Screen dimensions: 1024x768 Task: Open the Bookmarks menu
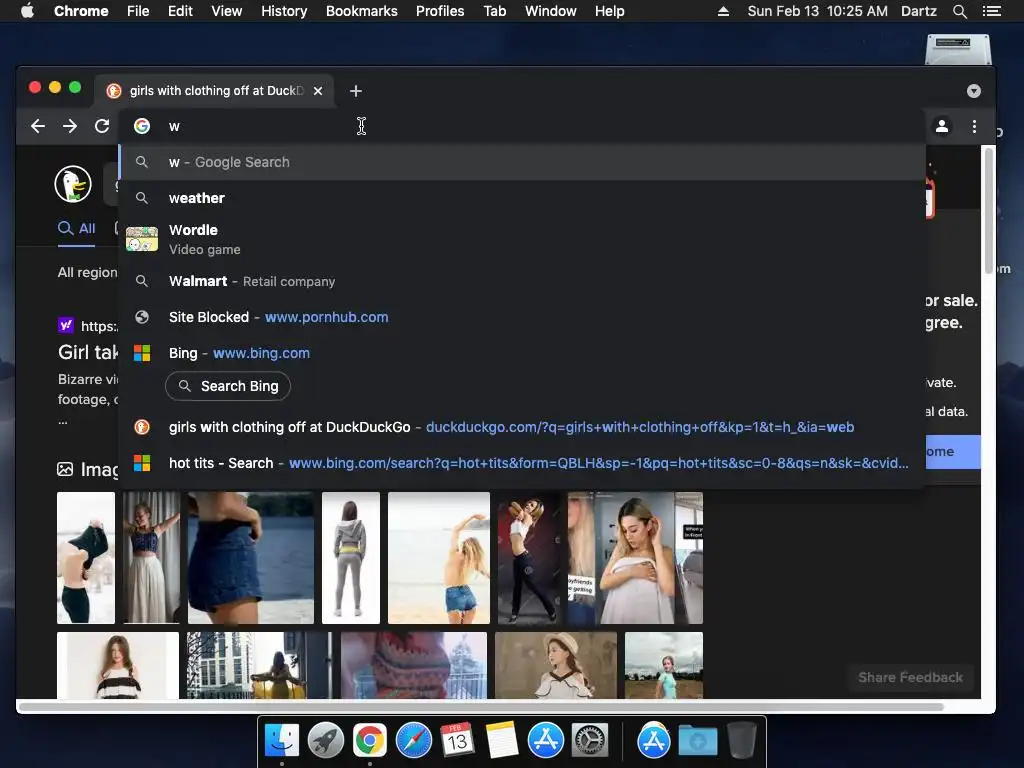click(362, 11)
